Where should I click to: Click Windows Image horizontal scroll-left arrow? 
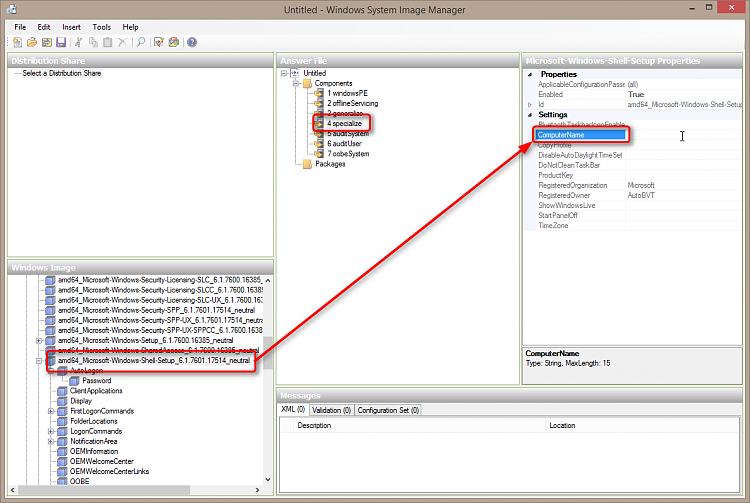pyautogui.click(x=13, y=490)
